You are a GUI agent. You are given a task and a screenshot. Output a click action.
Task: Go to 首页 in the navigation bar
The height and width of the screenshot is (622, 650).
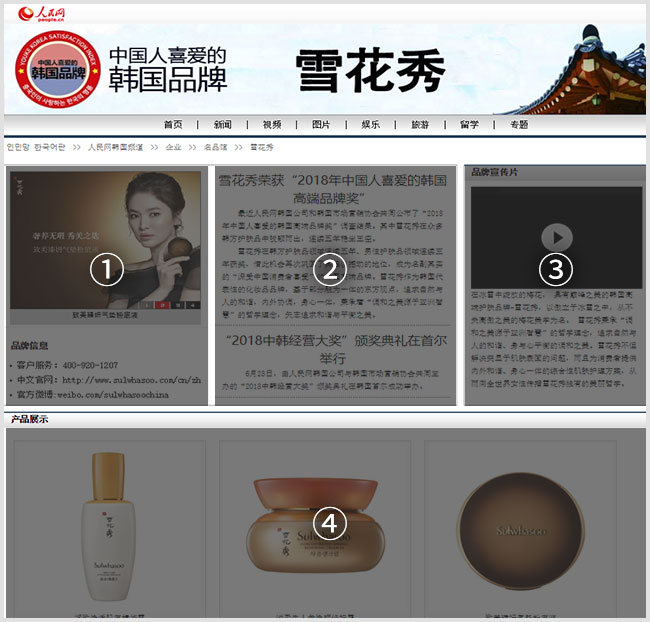coord(173,124)
